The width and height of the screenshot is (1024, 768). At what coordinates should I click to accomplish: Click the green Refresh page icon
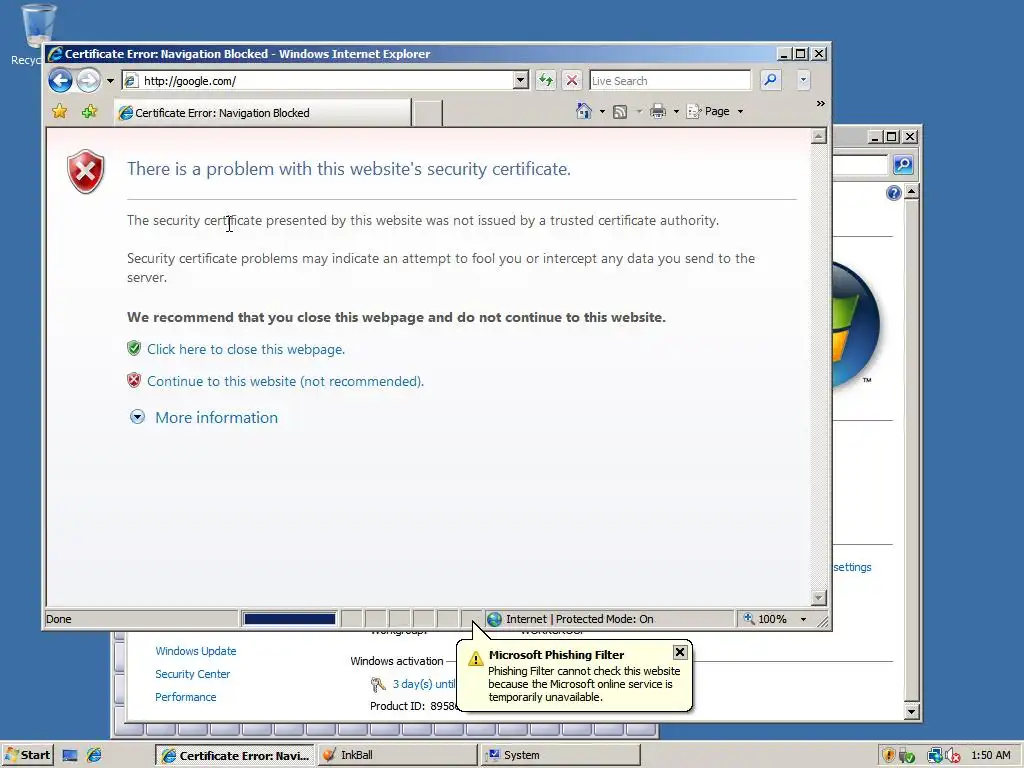click(545, 81)
